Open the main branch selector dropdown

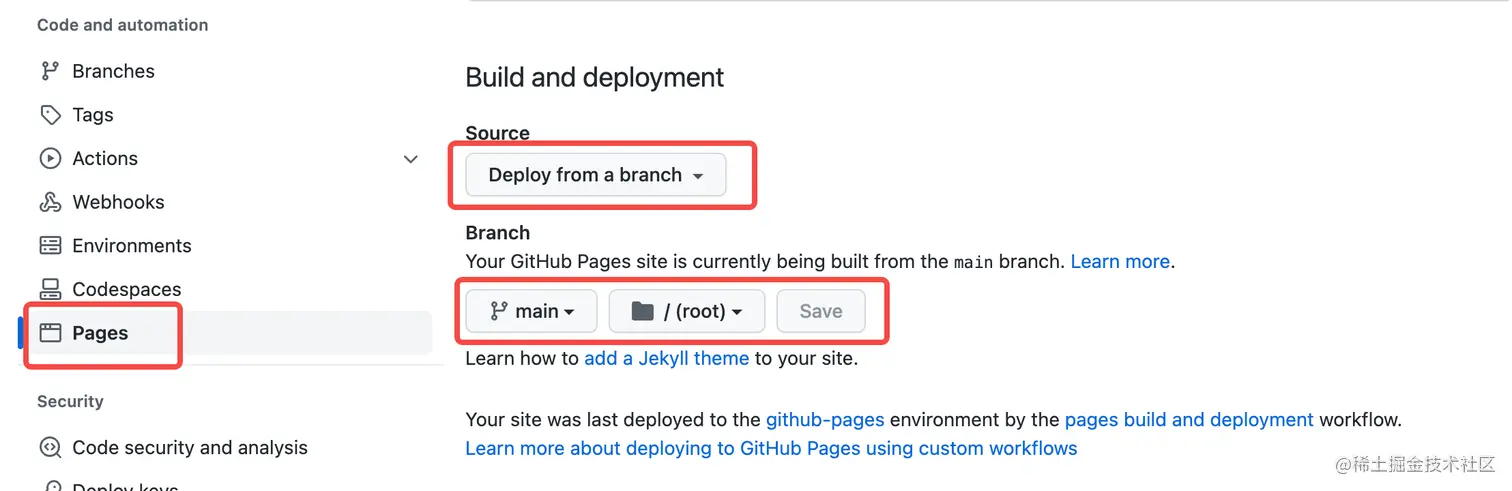point(531,311)
